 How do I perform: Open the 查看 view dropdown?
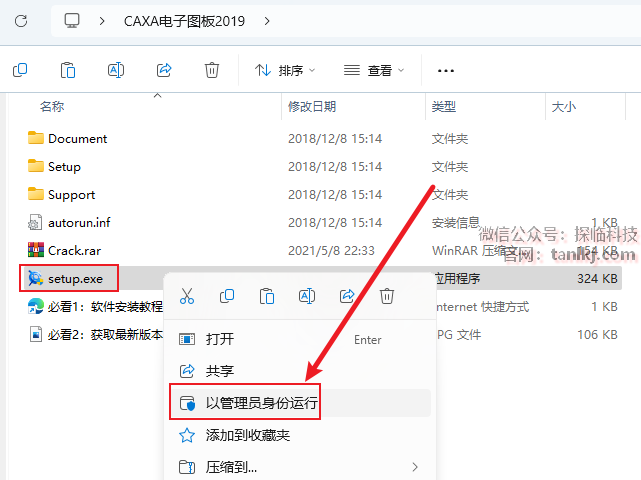[374, 70]
